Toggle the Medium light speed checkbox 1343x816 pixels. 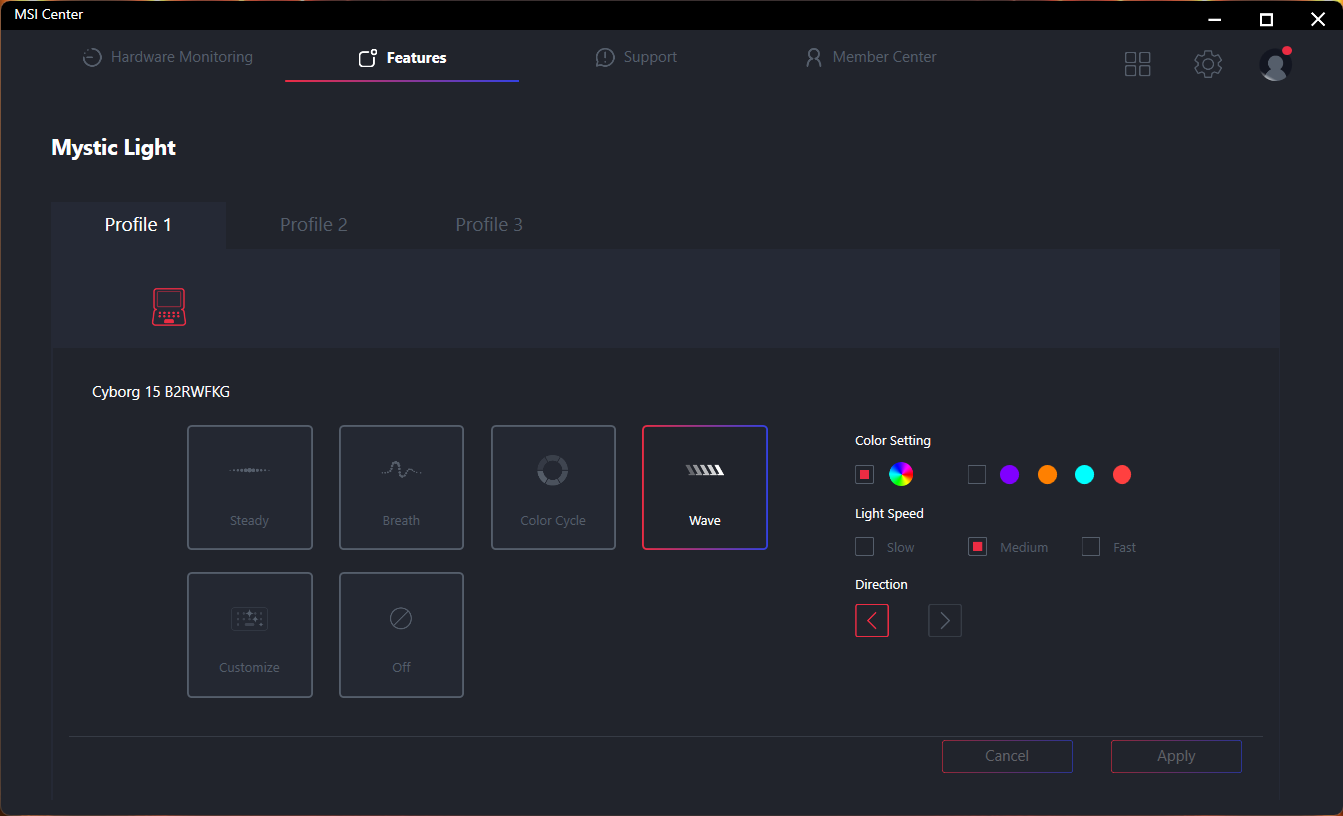click(x=978, y=547)
